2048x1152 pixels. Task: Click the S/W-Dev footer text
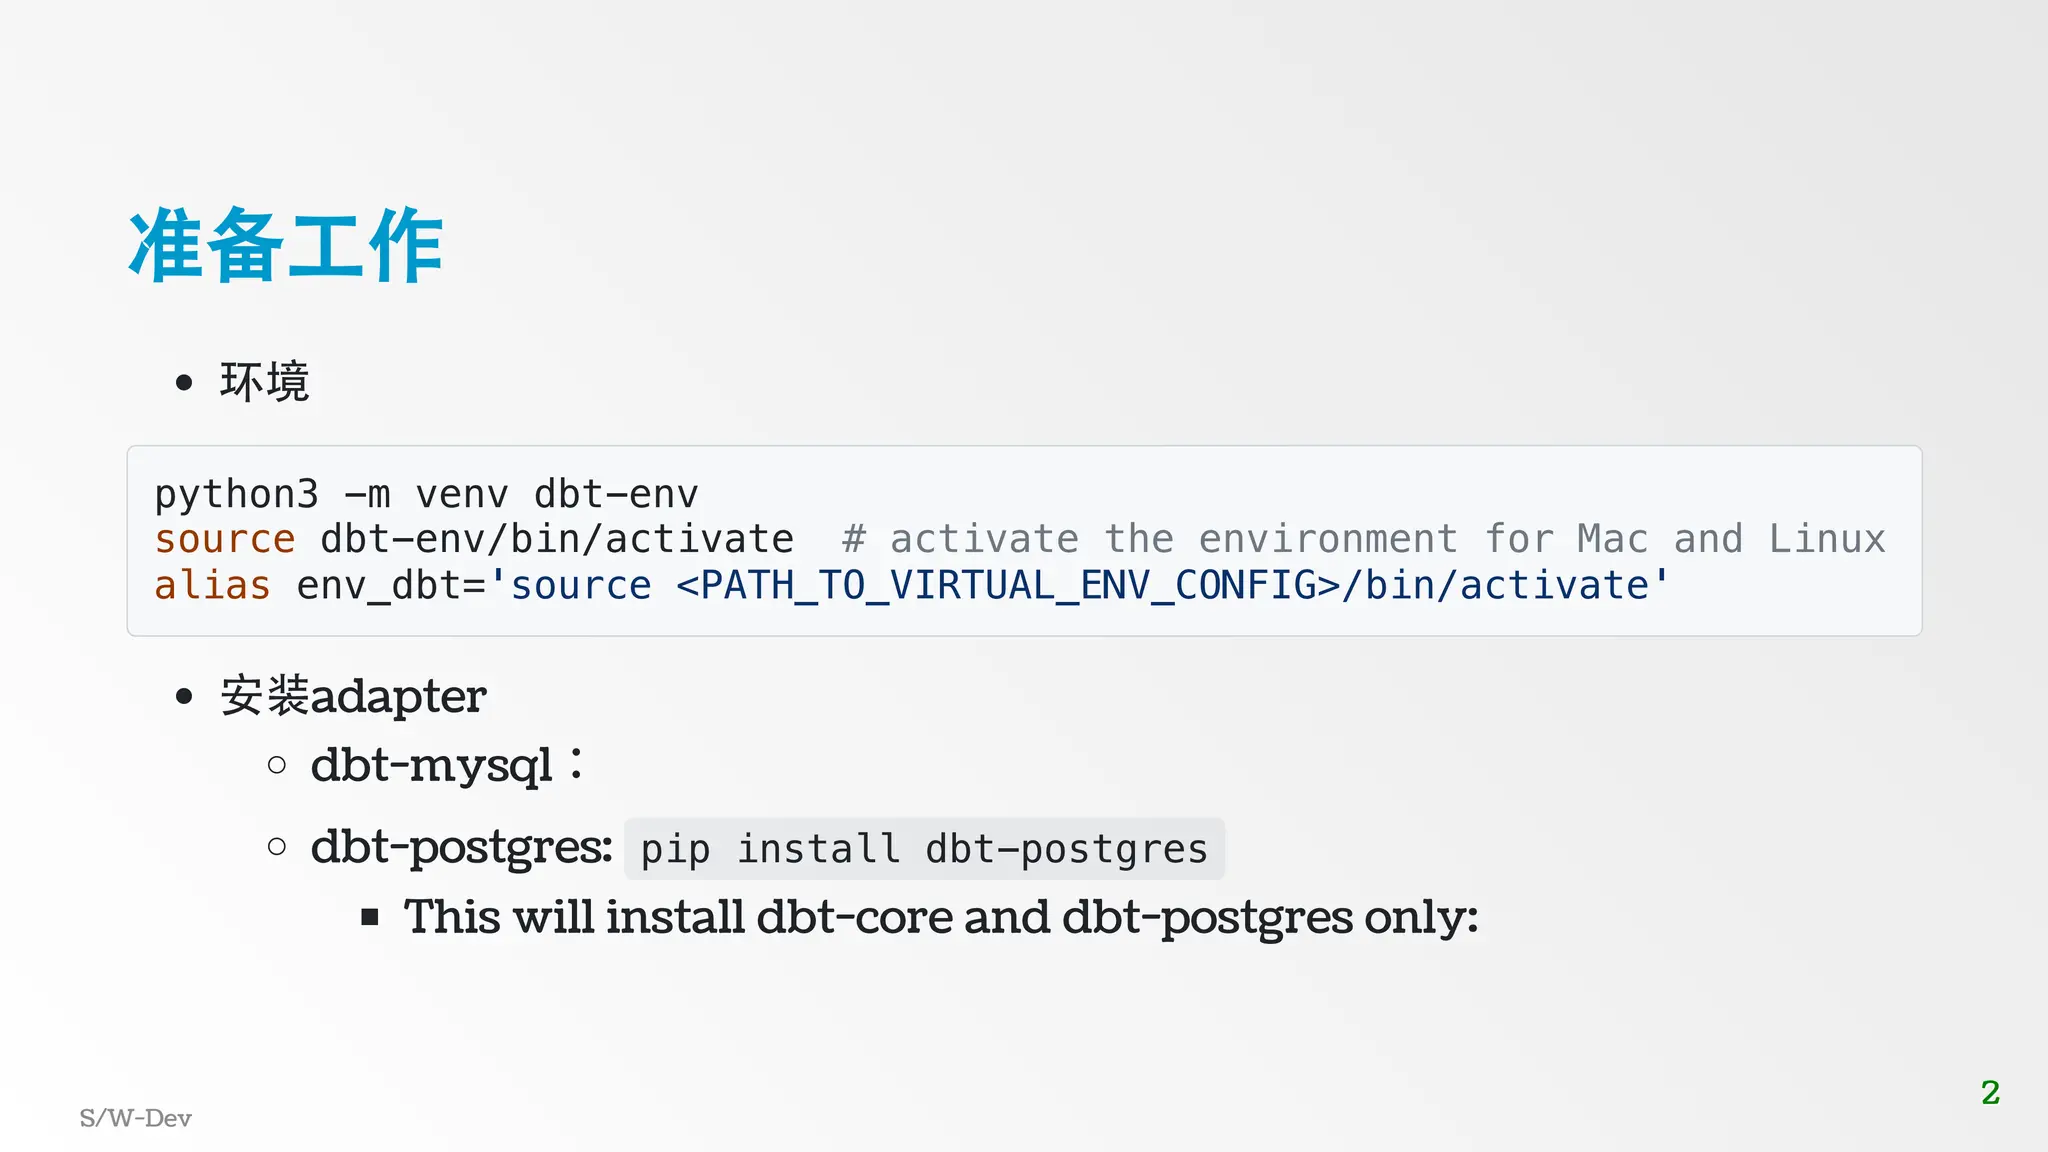(x=136, y=1118)
